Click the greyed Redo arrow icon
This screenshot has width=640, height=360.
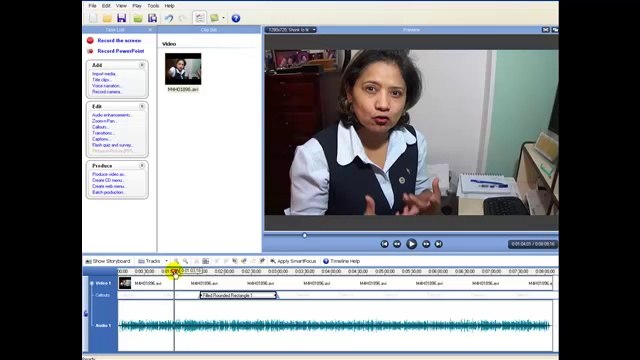182,18
